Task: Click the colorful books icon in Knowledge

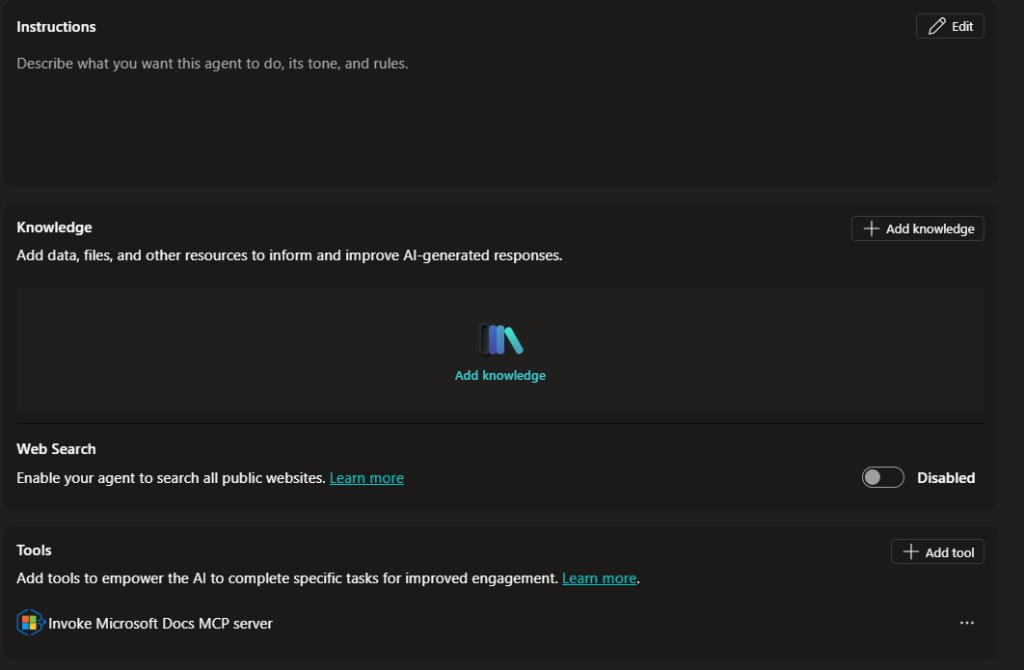Action: click(500, 340)
